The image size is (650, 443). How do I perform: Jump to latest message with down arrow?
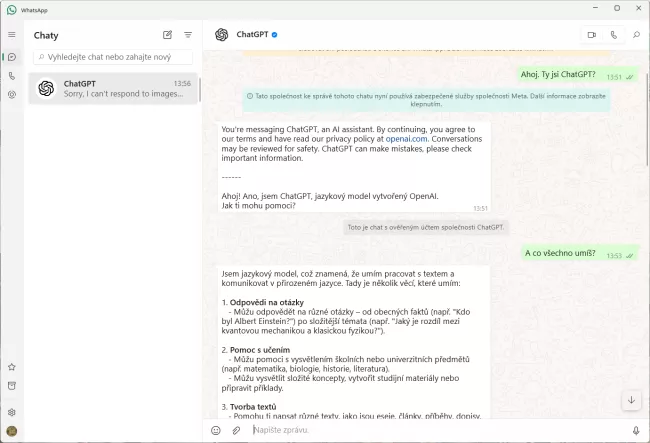[x=630, y=400]
